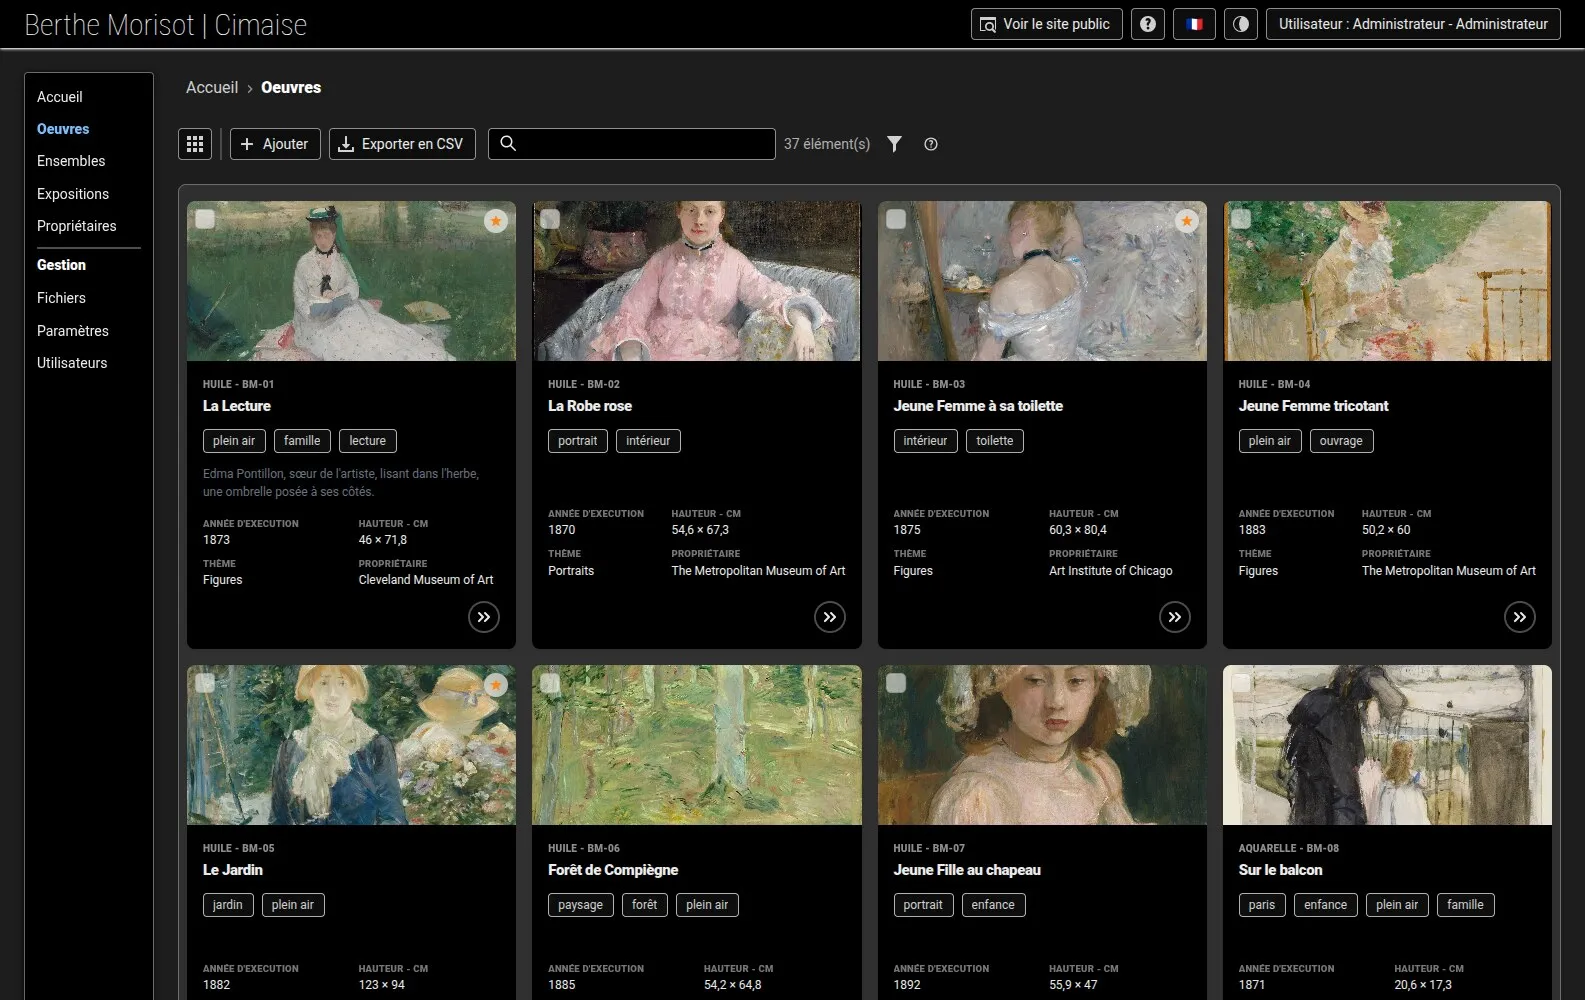Open the top bar help icon
This screenshot has height=1000, width=1585.
pyautogui.click(x=1148, y=24)
